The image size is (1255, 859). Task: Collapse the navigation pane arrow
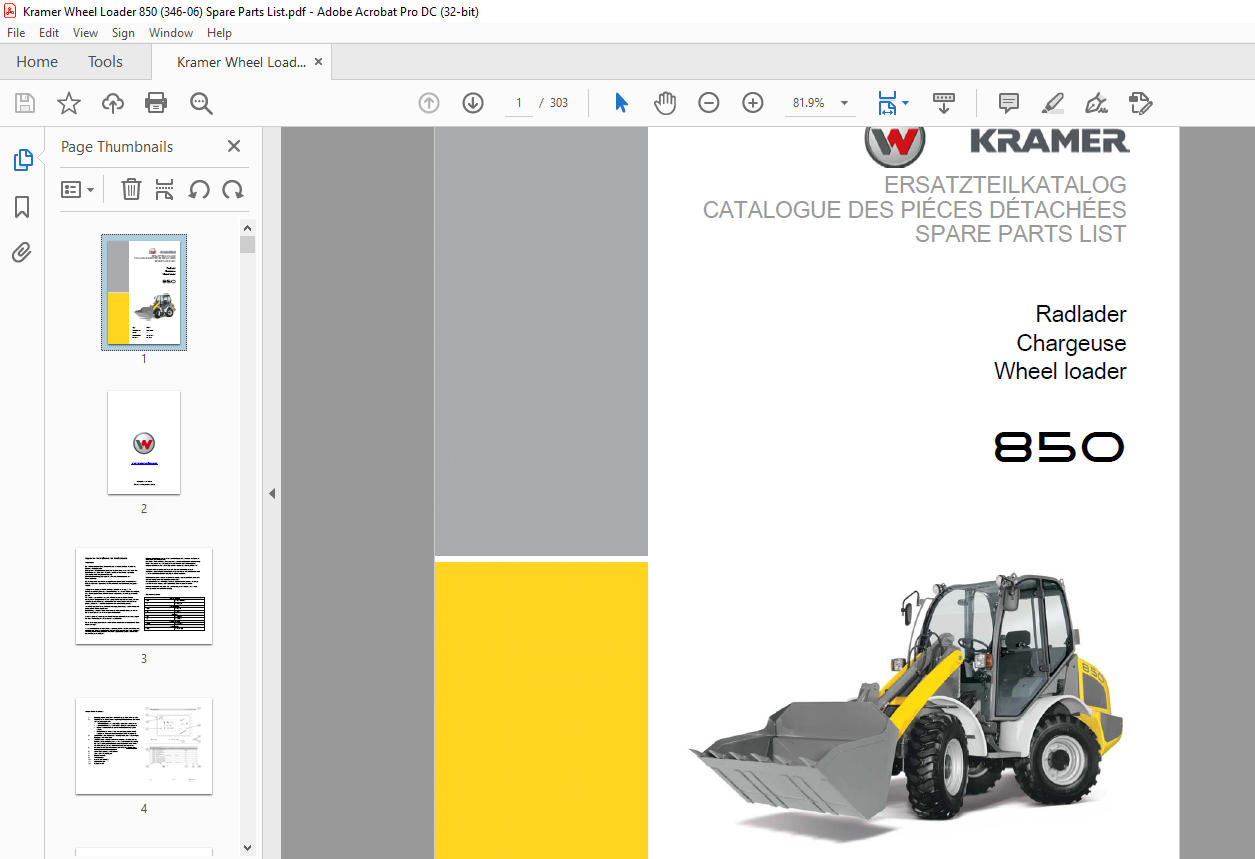pos(272,493)
